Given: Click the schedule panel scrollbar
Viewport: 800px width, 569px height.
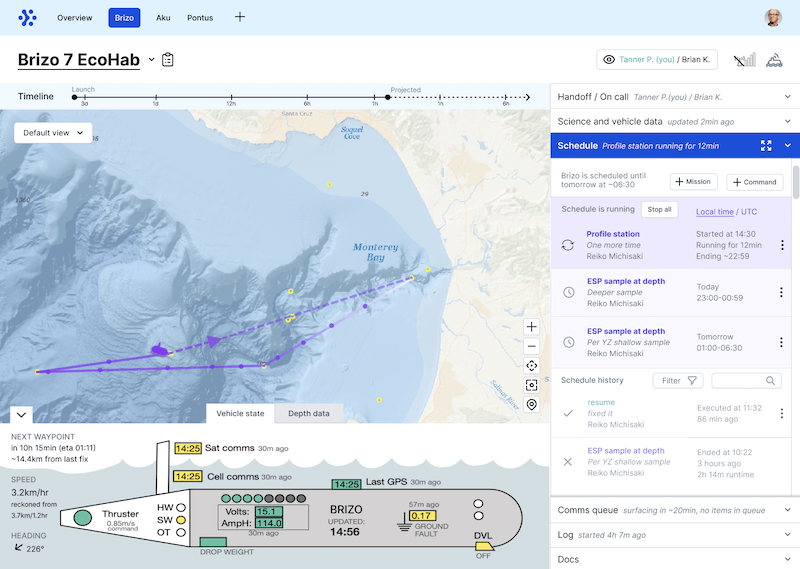Looking at the screenshot, I should (x=796, y=182).
